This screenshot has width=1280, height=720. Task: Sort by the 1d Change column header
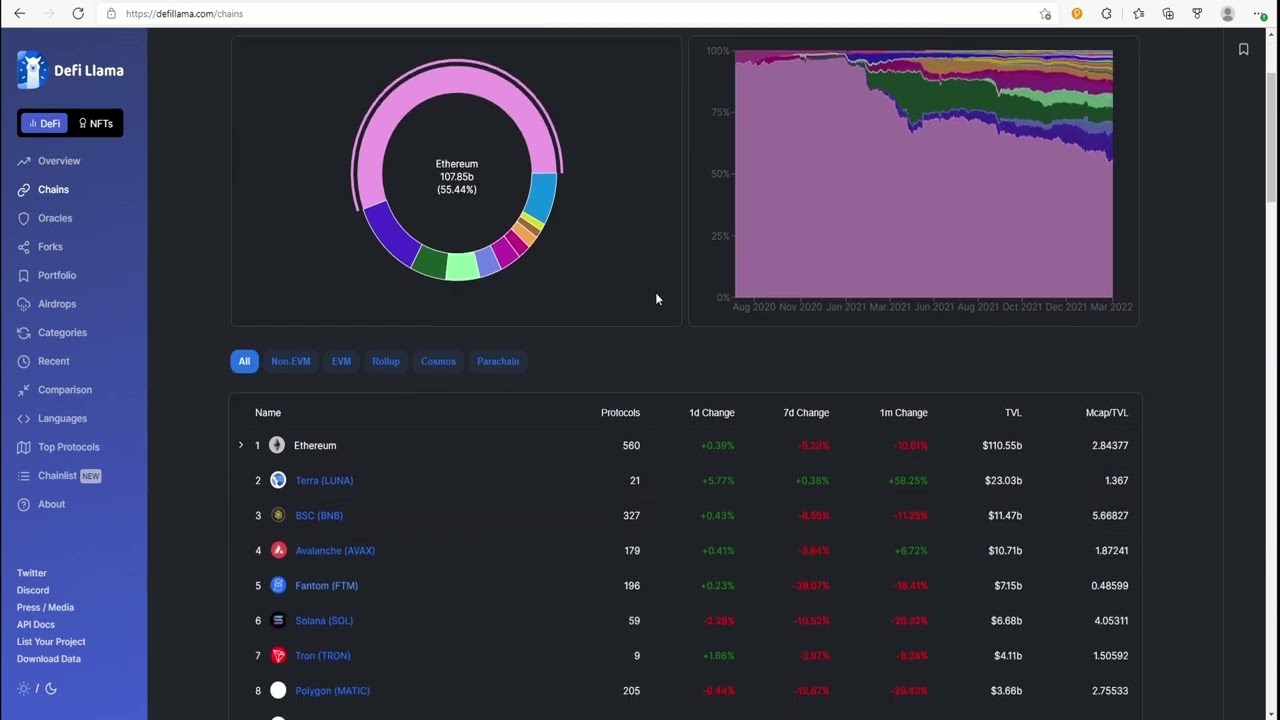coord(712,412)
